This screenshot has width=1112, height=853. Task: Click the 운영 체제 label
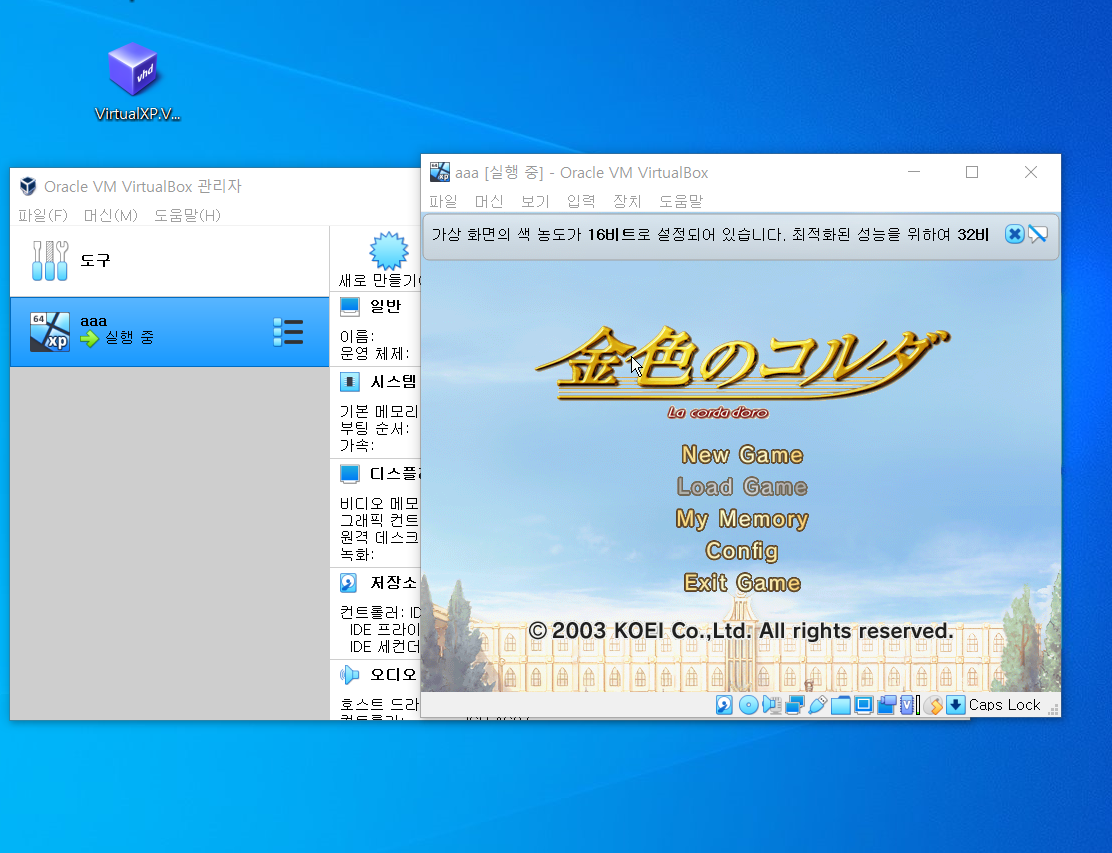(374, 353)
